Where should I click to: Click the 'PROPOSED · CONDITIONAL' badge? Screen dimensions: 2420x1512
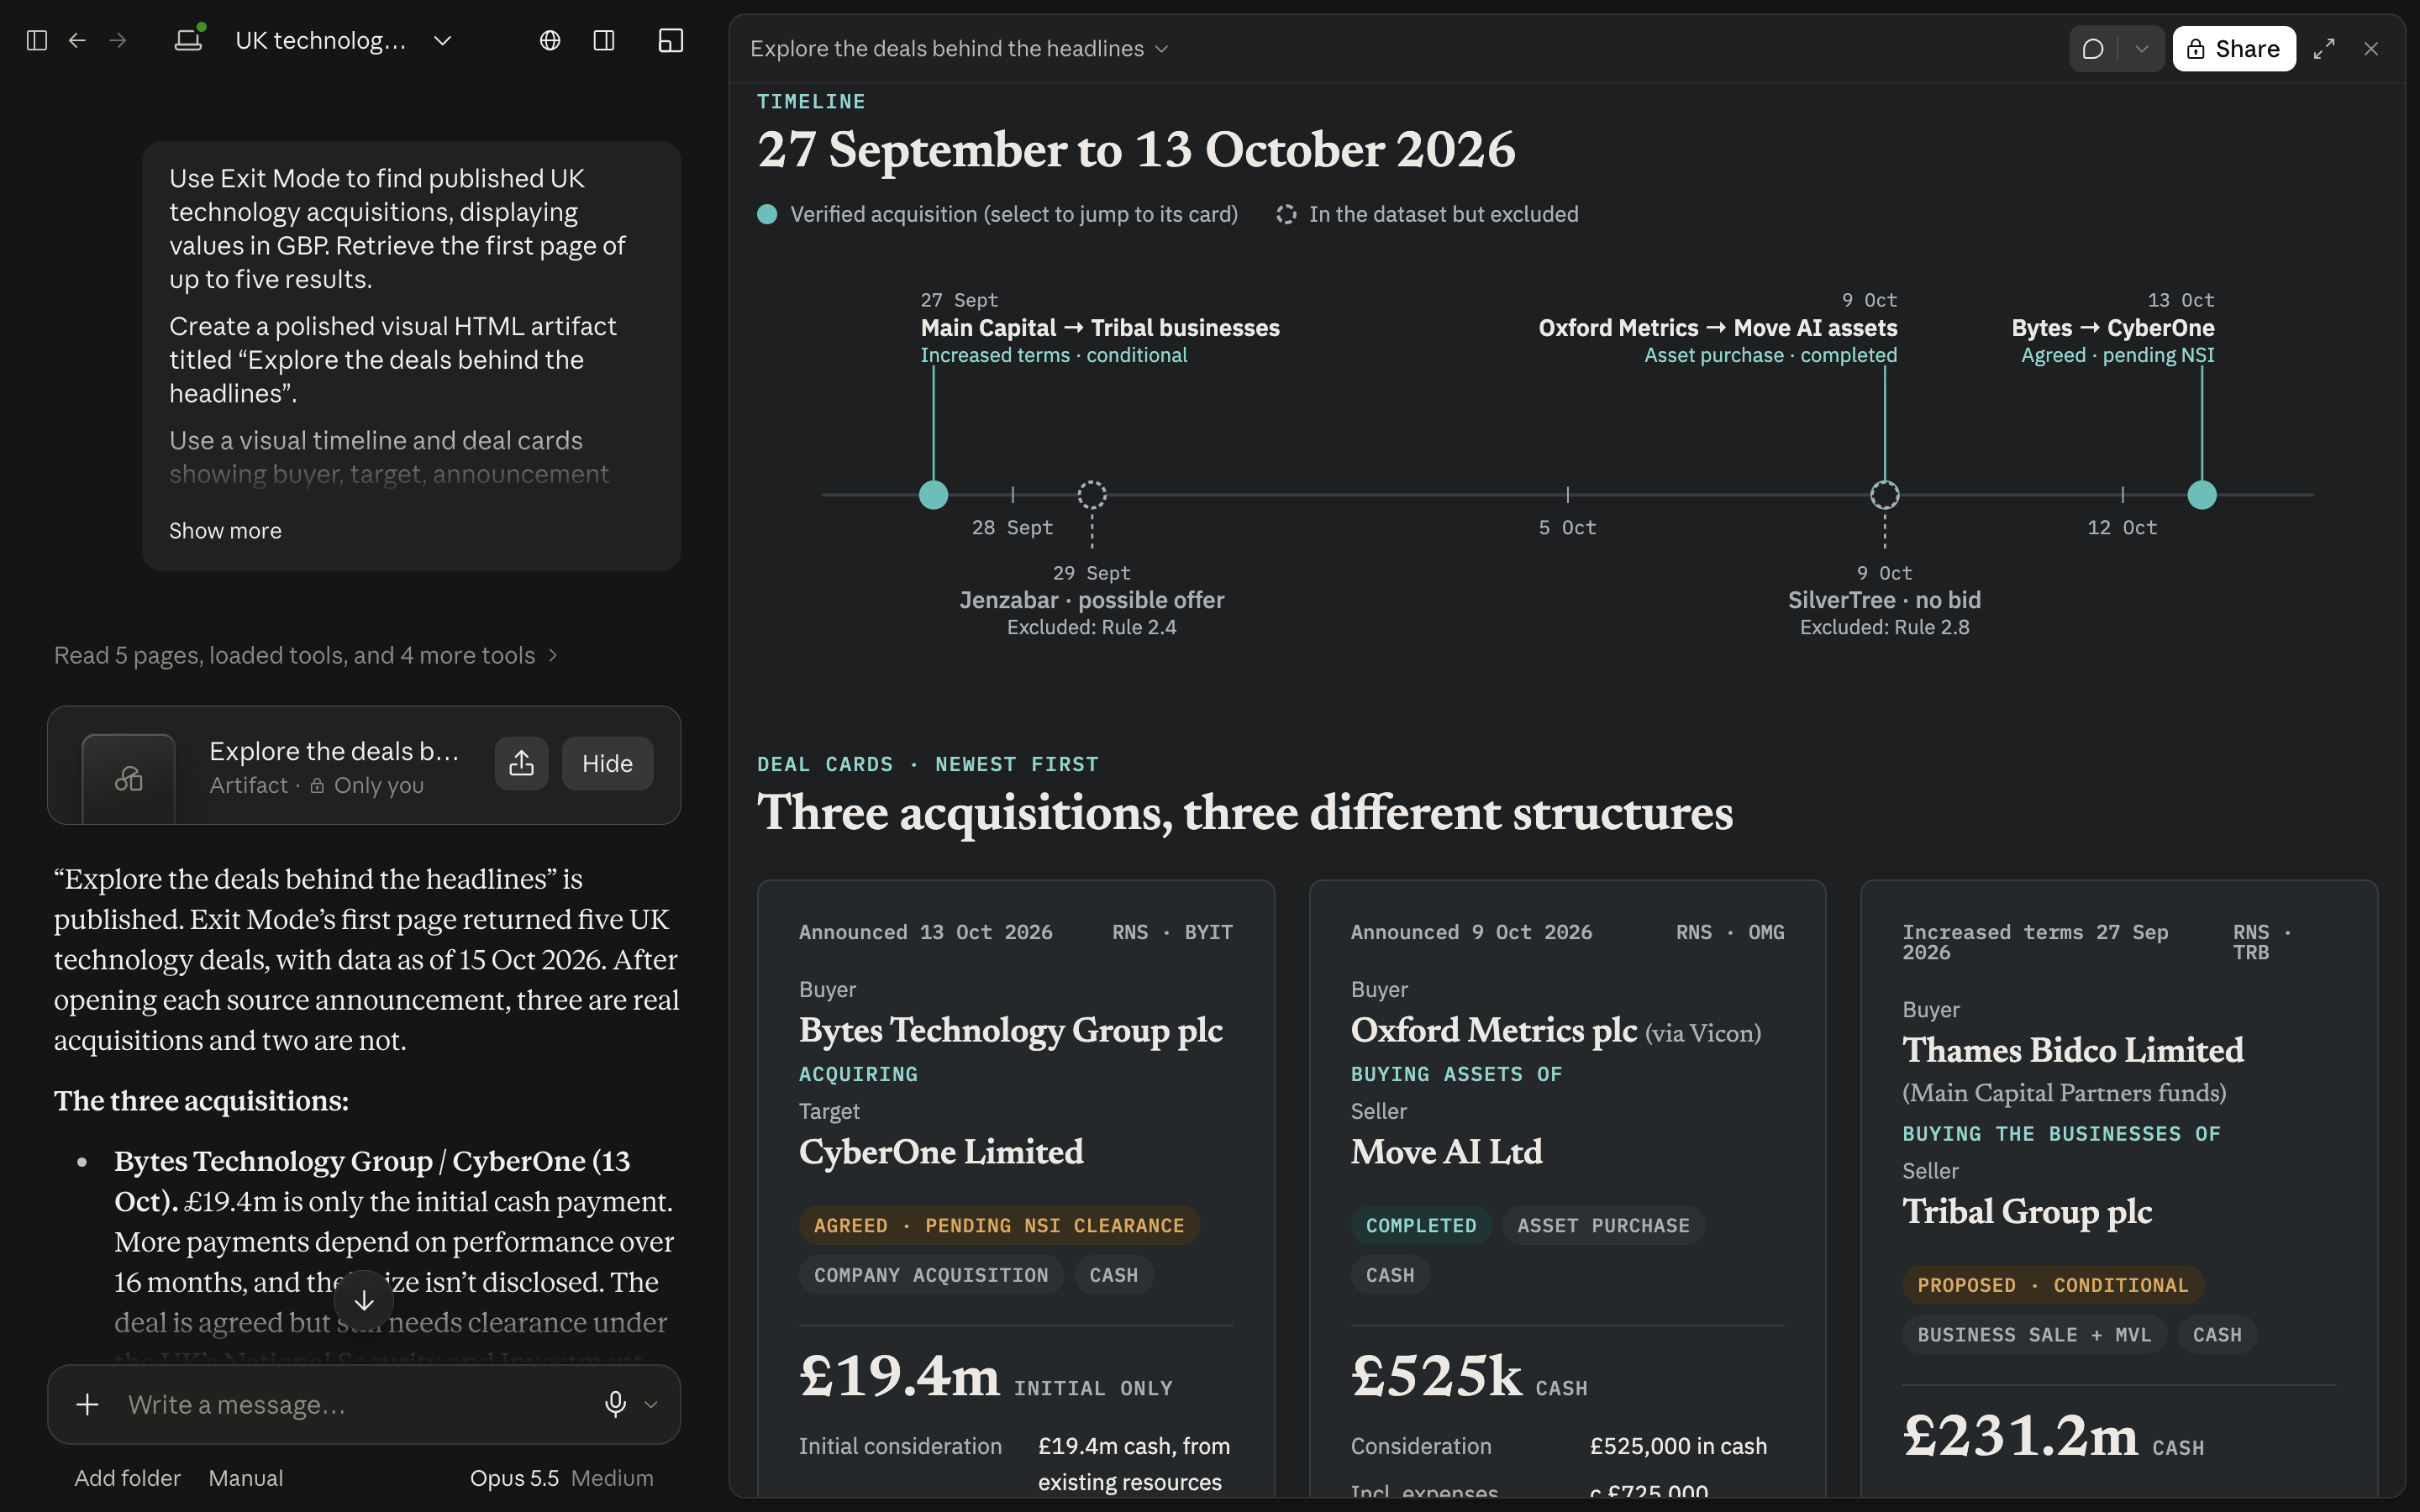tap(2053, 1285)
